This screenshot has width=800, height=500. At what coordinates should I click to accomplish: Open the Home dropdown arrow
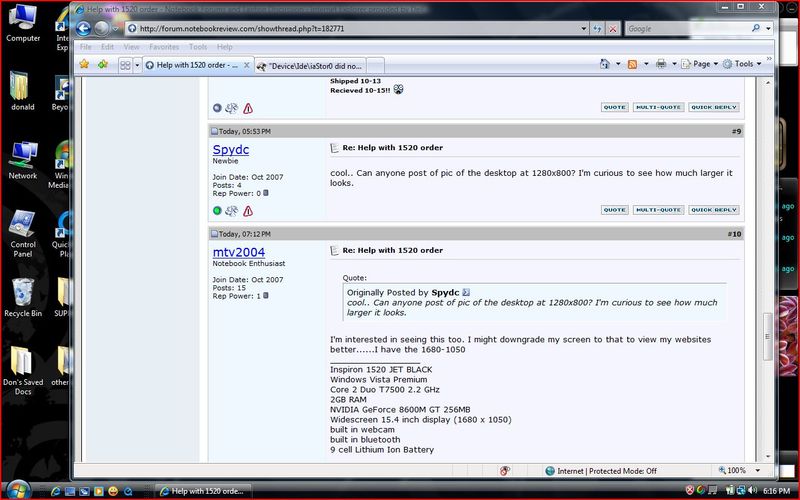point(618,64)
